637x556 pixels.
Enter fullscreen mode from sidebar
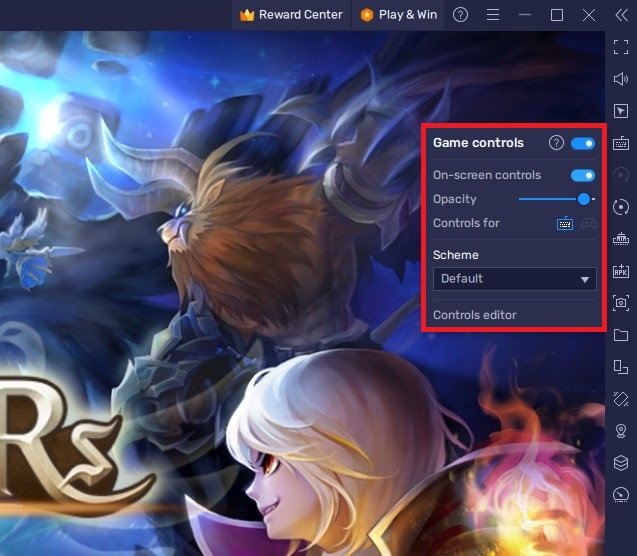click(x=621, y=47)
